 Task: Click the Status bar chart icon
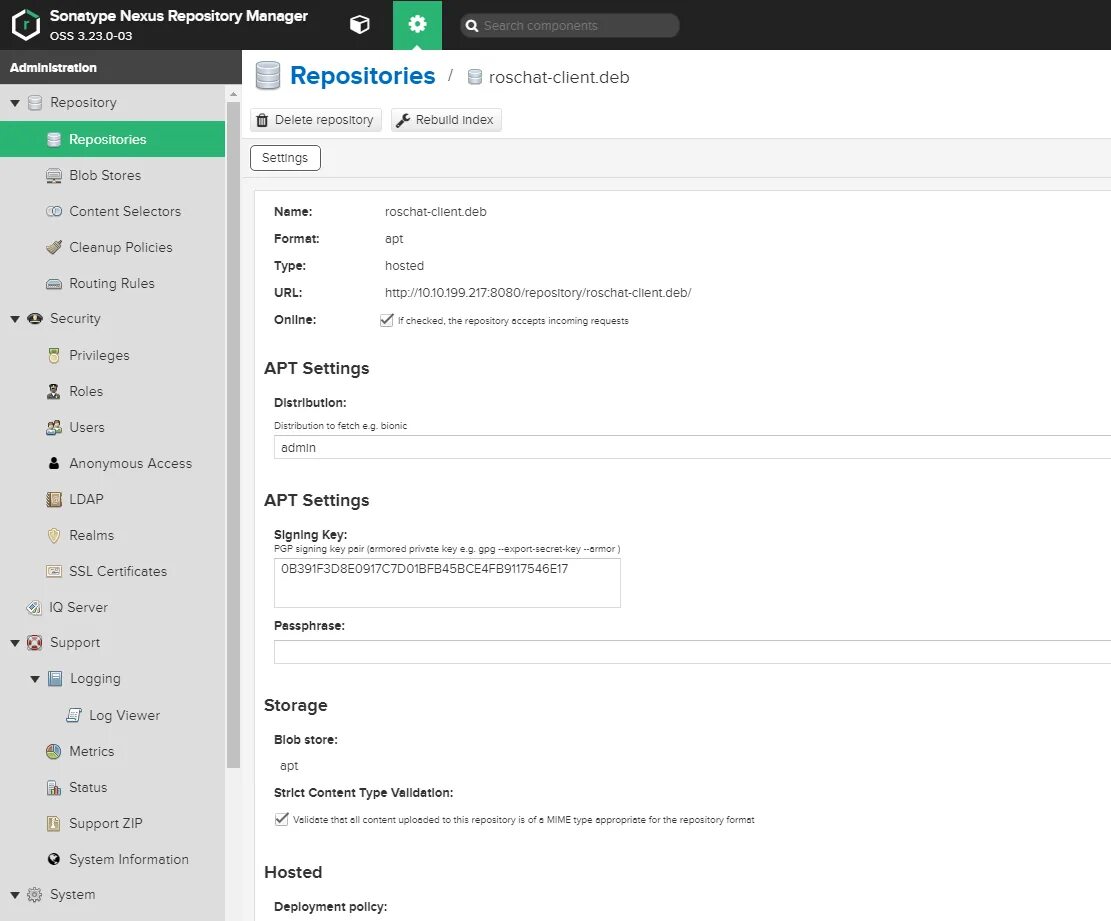[x=54, y=787]
